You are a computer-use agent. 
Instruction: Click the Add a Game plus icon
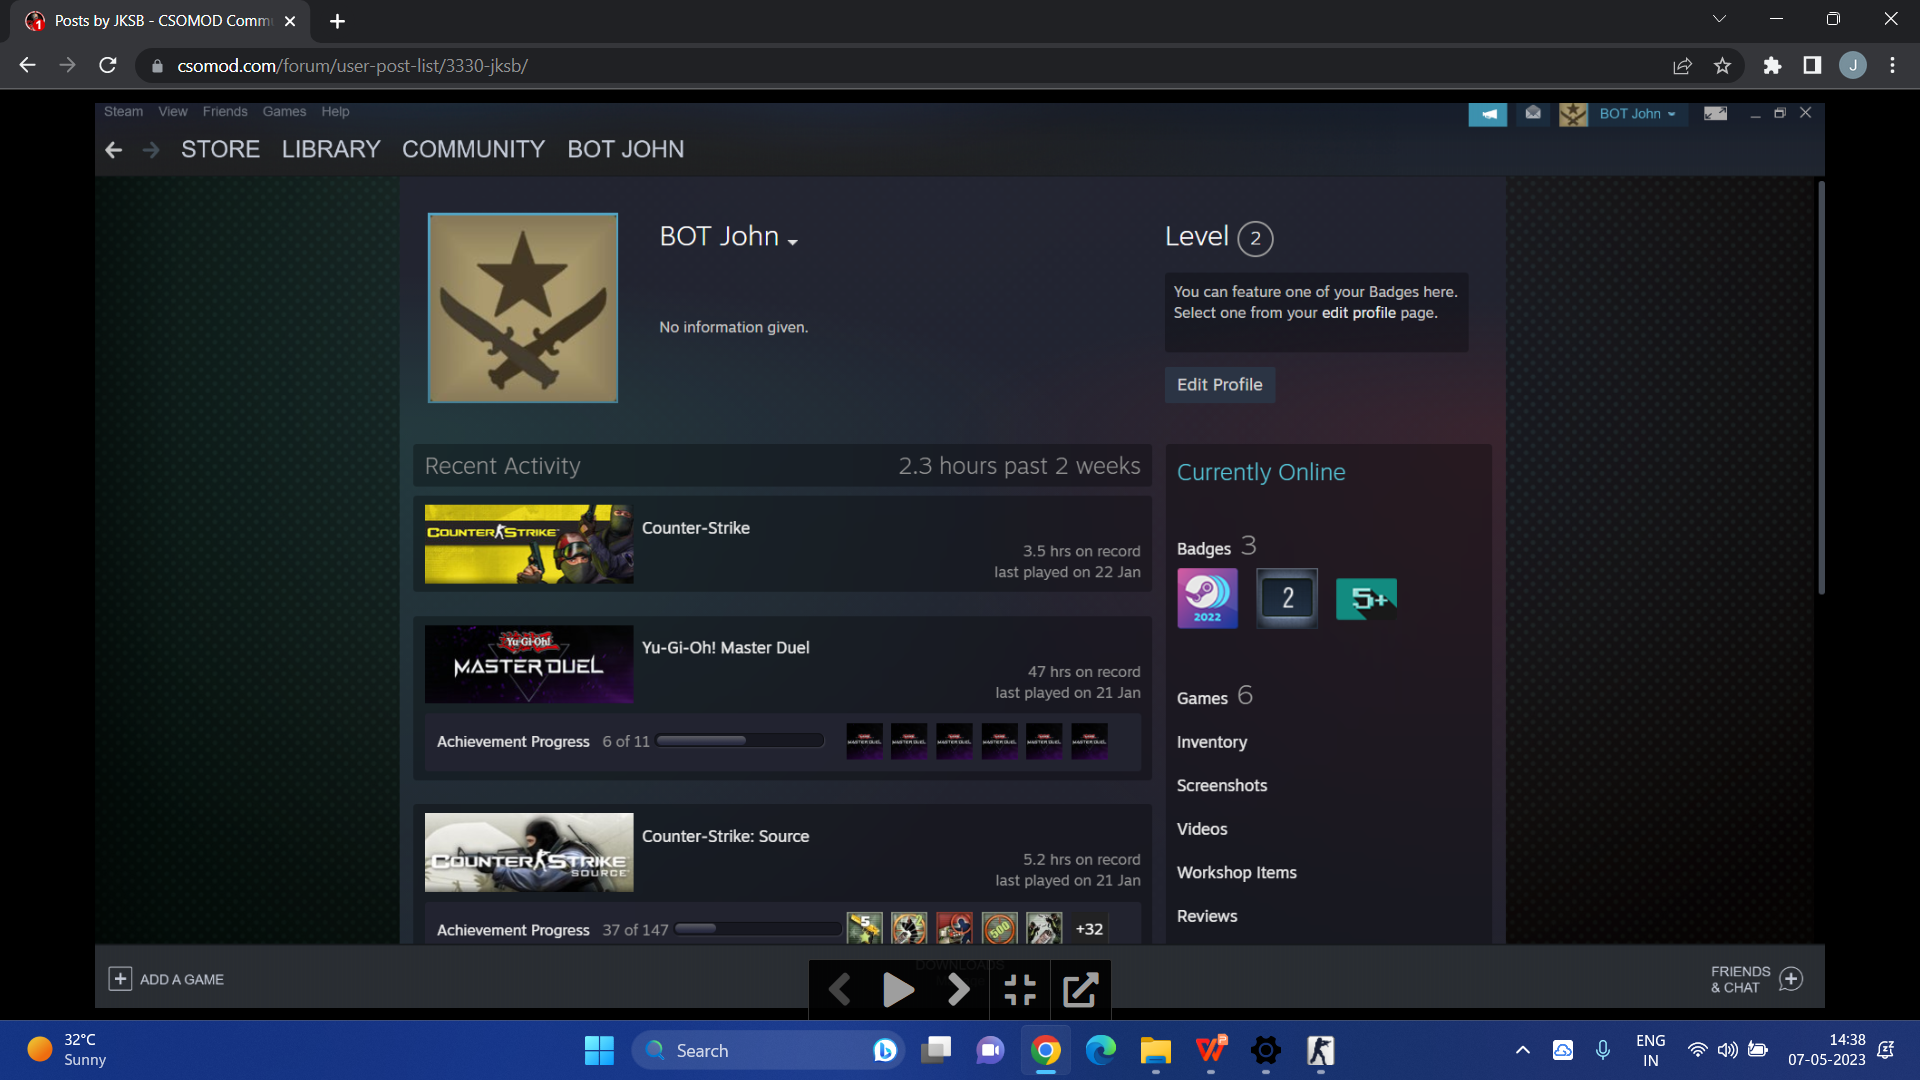(120, 979)
